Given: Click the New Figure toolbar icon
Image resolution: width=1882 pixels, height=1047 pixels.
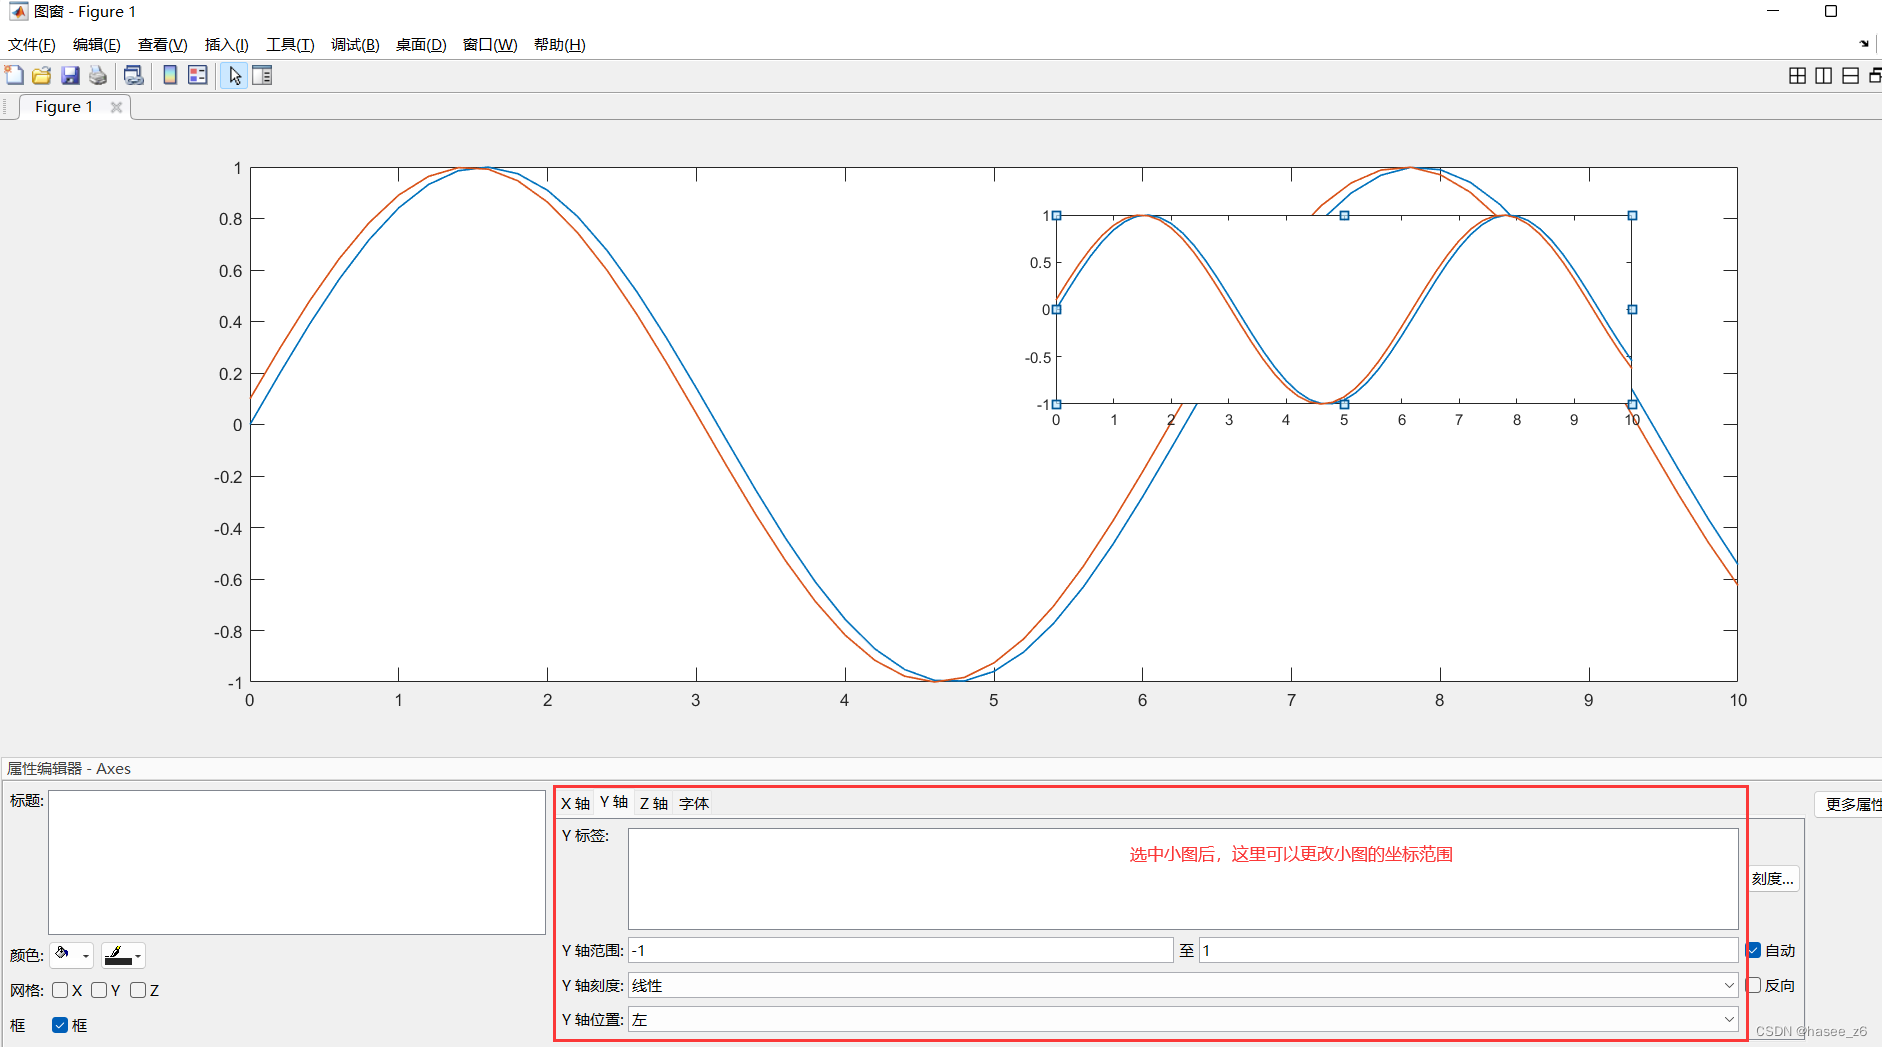Looking at the screenshot, I should pos(14,75).
